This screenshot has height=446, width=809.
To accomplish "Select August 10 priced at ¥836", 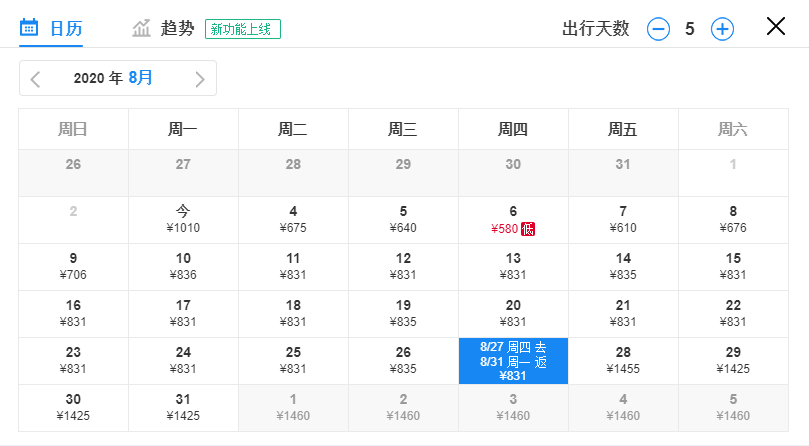I will (x=183, y=266).
